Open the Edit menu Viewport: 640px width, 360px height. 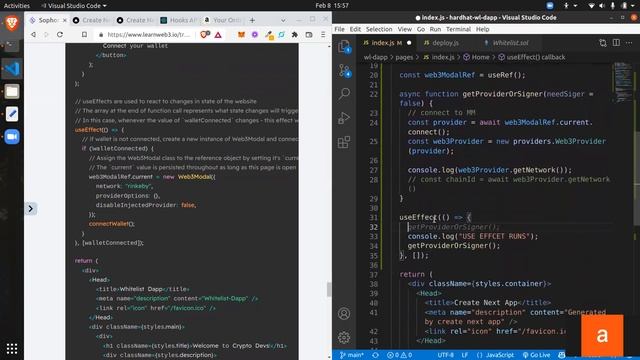[355, 29]
